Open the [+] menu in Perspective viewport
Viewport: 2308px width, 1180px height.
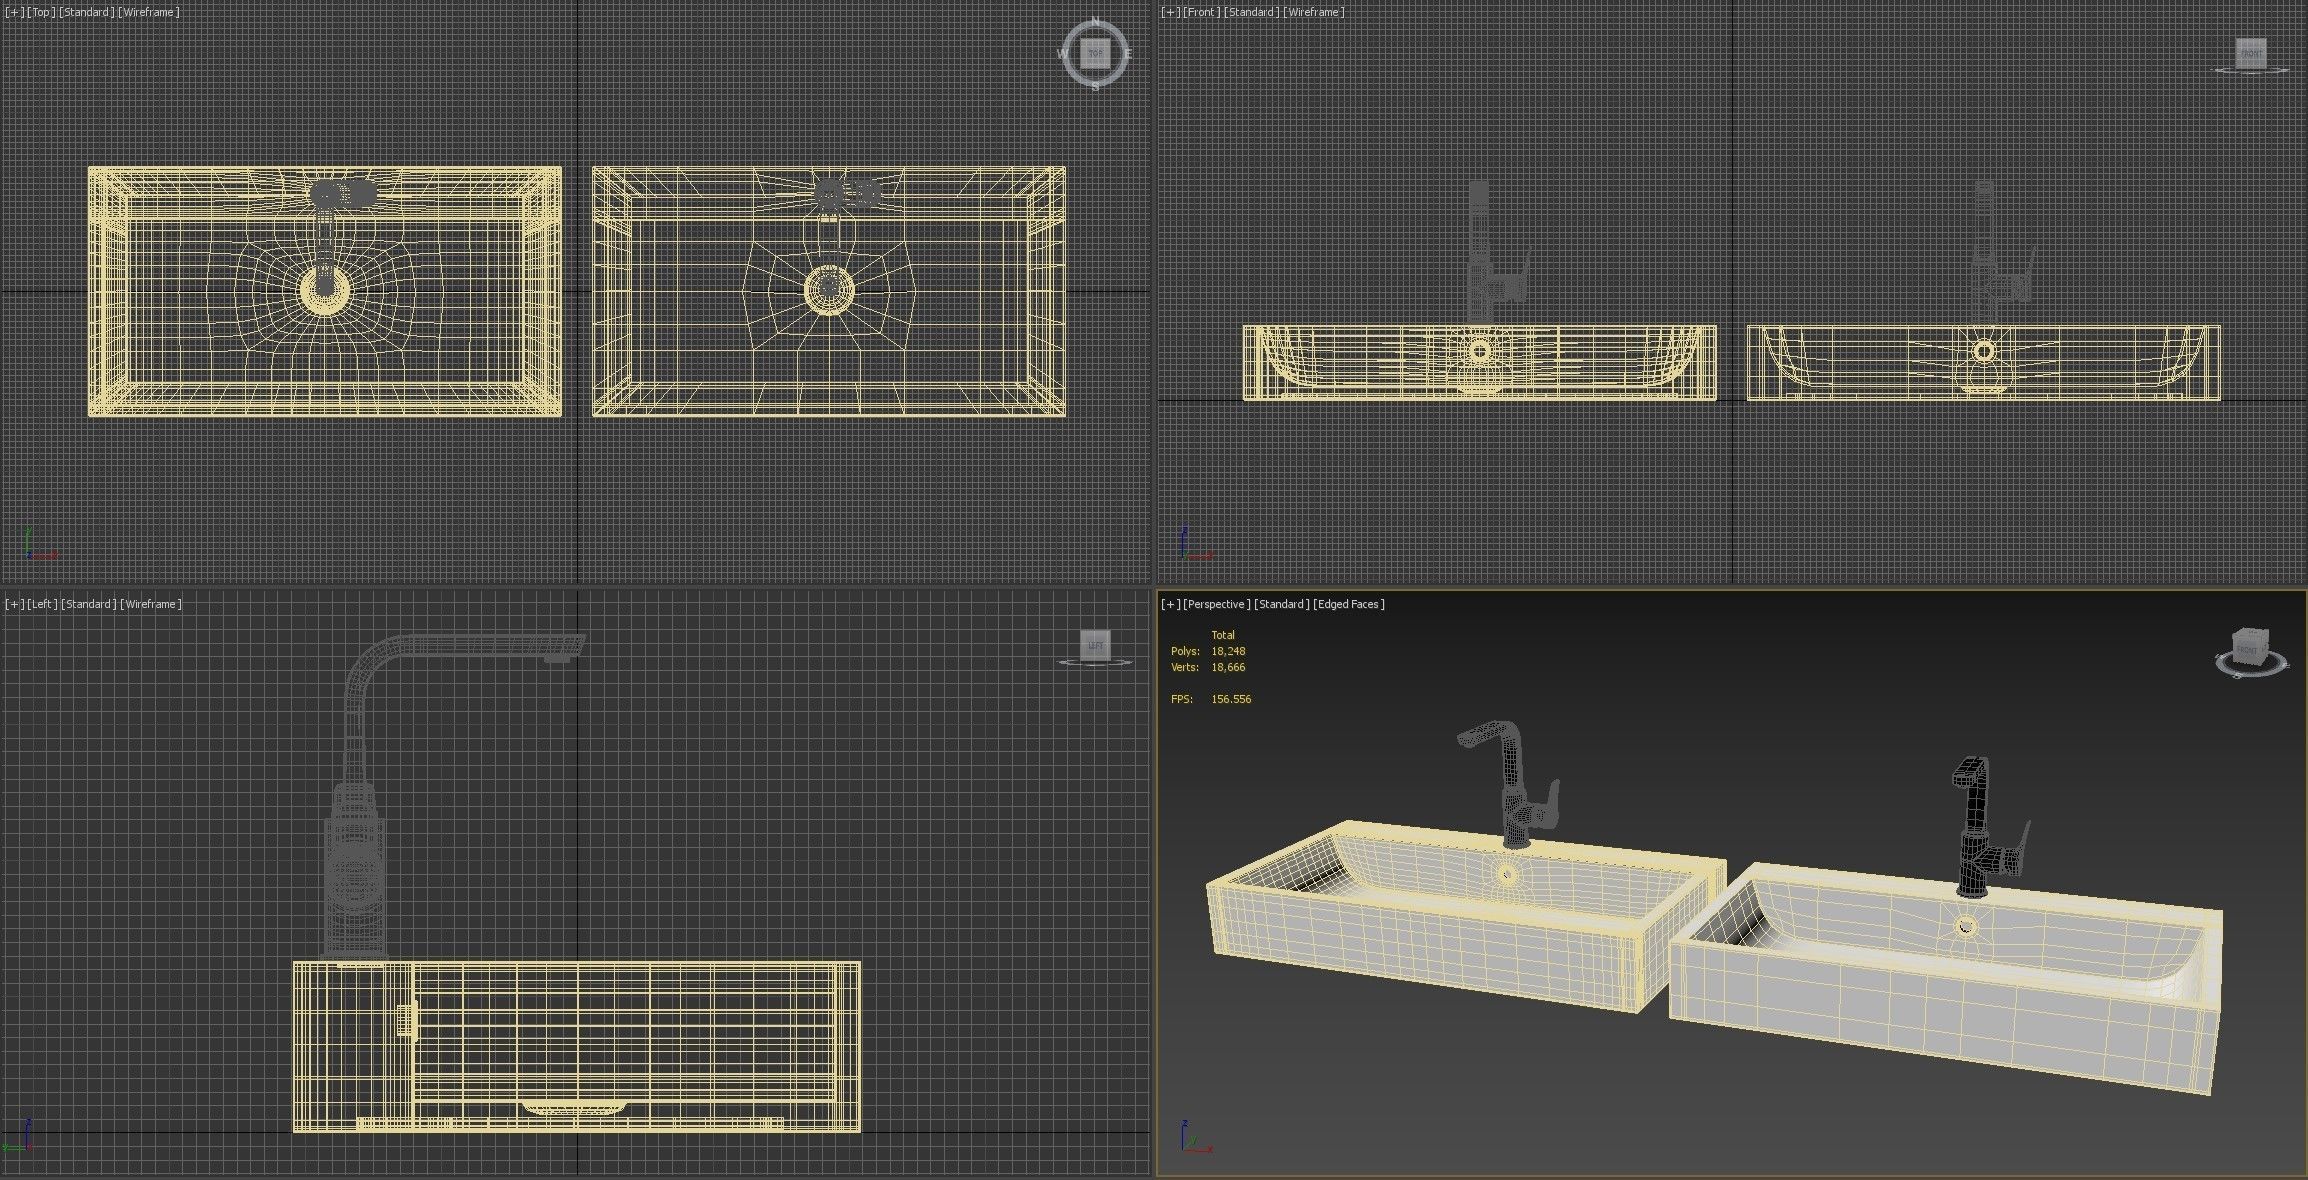point(1170,604)
